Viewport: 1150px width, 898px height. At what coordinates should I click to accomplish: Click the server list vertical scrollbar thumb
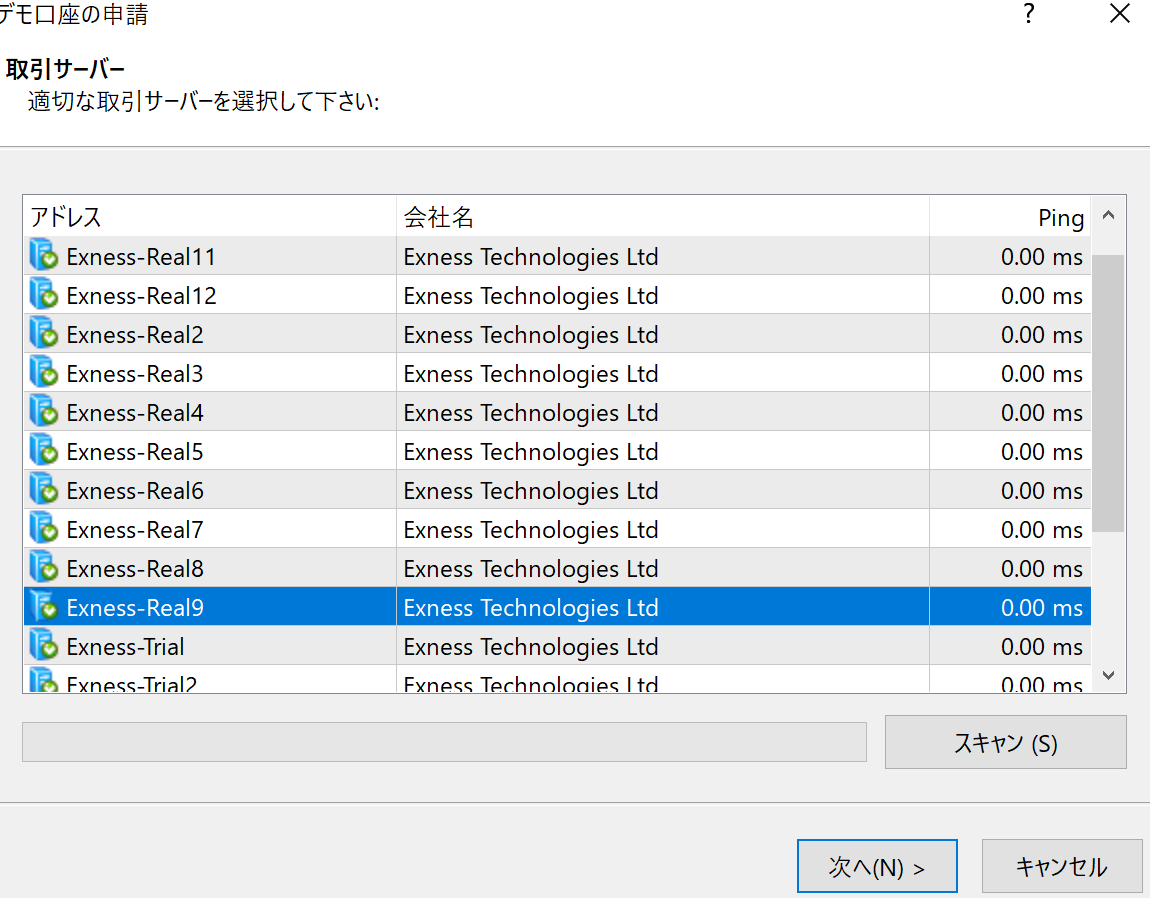pos(1108,393)
